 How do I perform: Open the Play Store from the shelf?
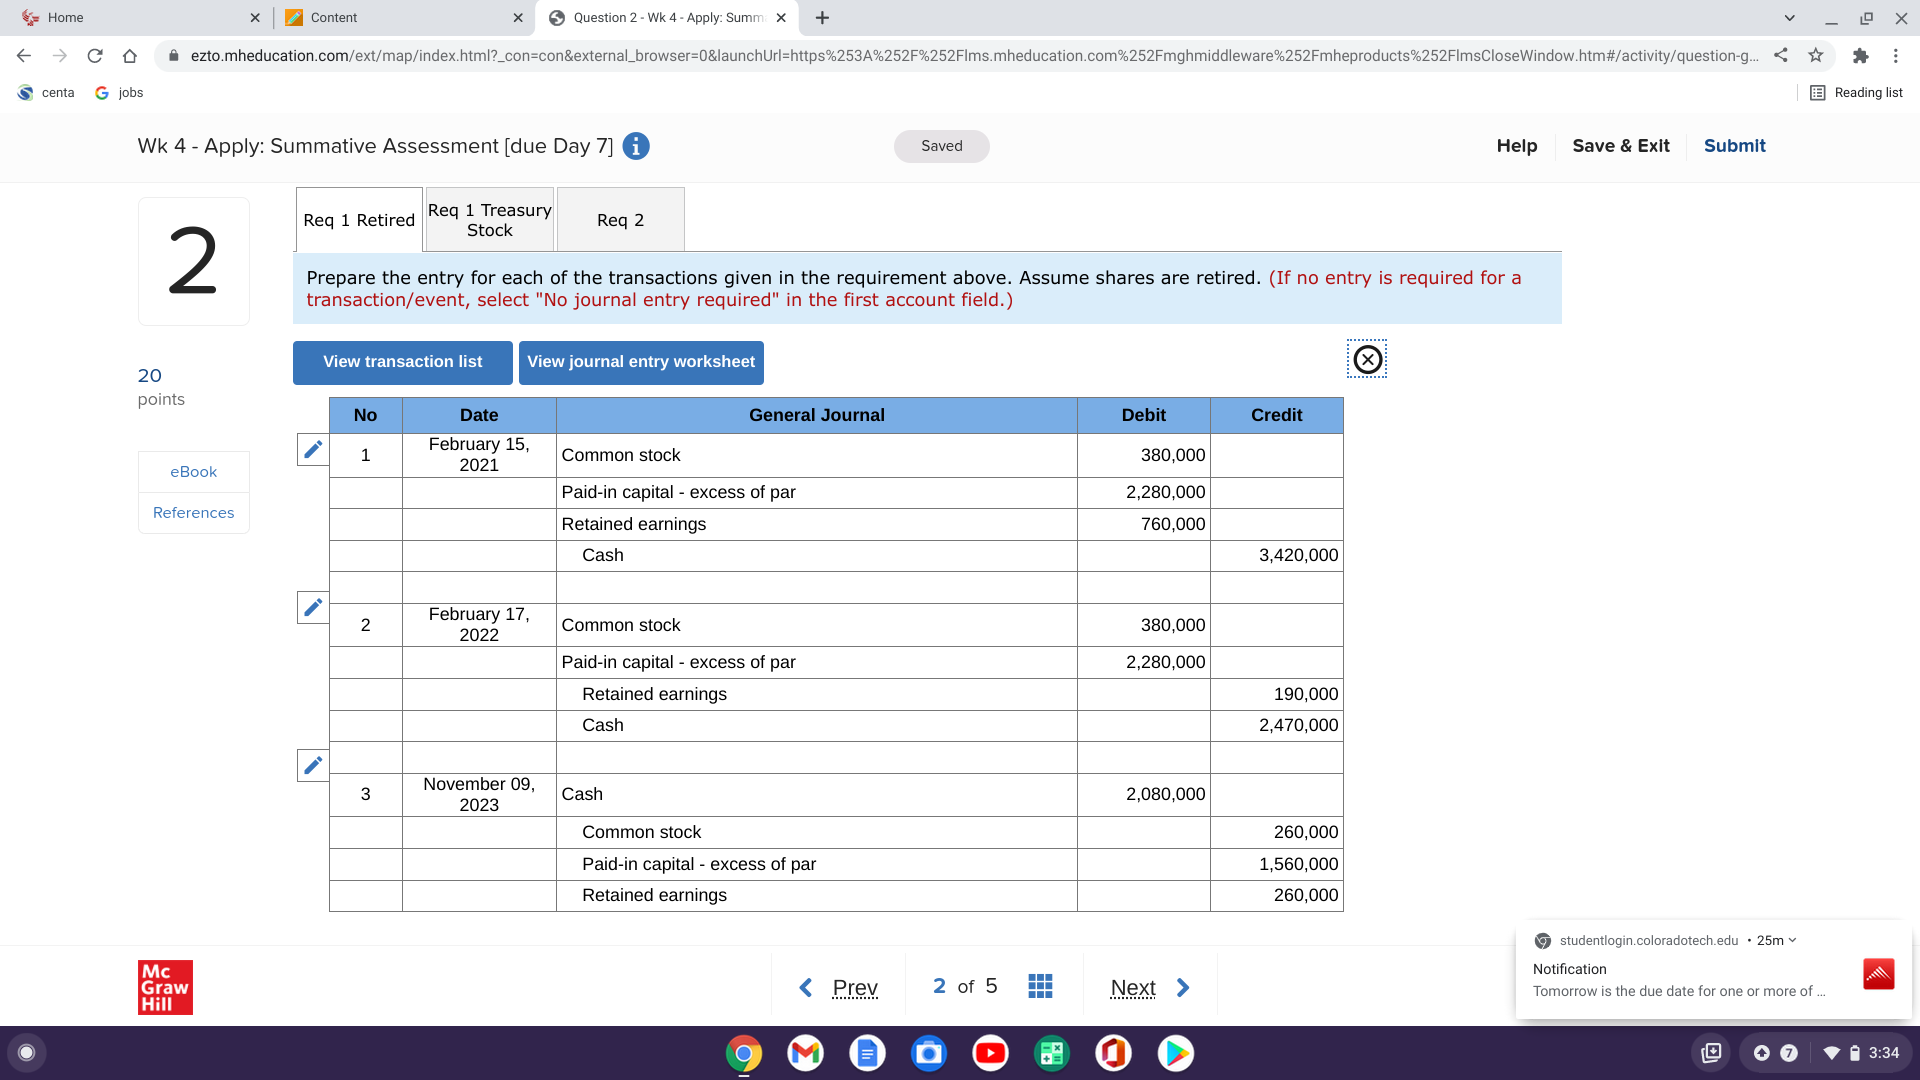(x=1176, y=1053)
